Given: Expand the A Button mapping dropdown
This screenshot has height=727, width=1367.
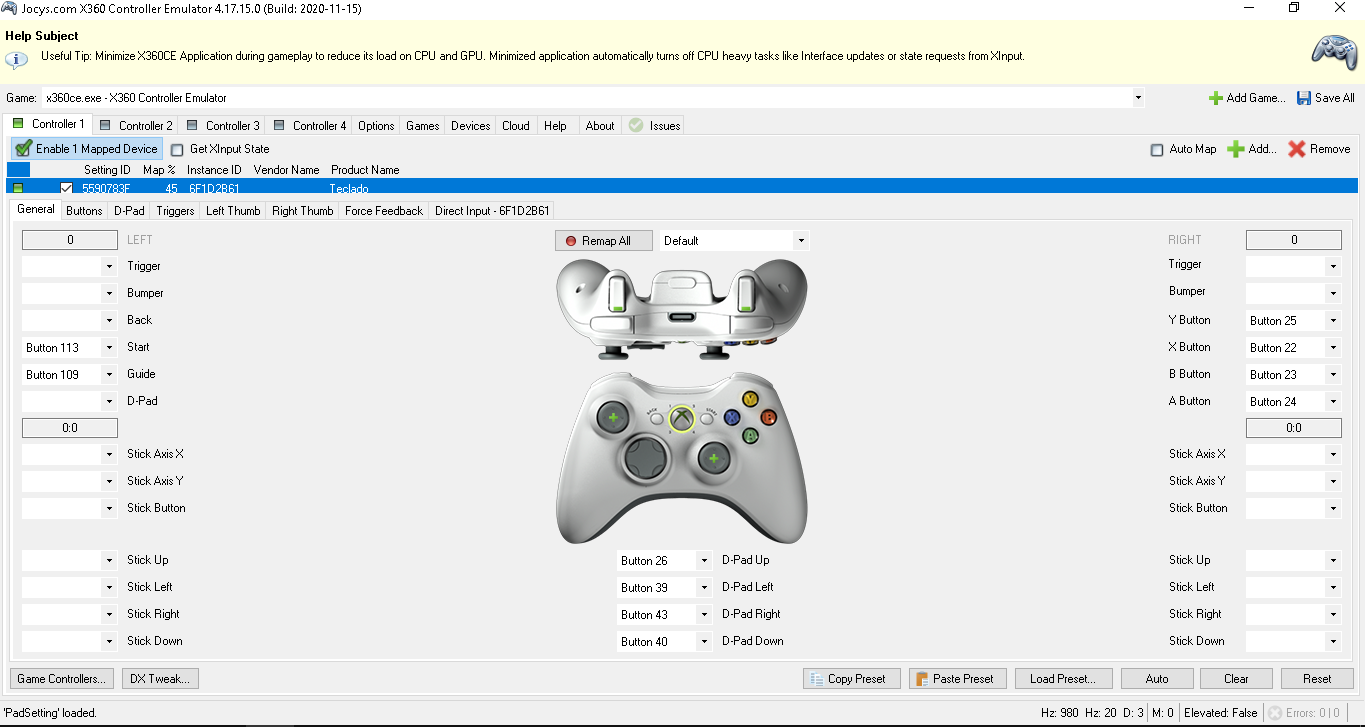Looking at the screenshot, I should click(x=1333, y=402).
